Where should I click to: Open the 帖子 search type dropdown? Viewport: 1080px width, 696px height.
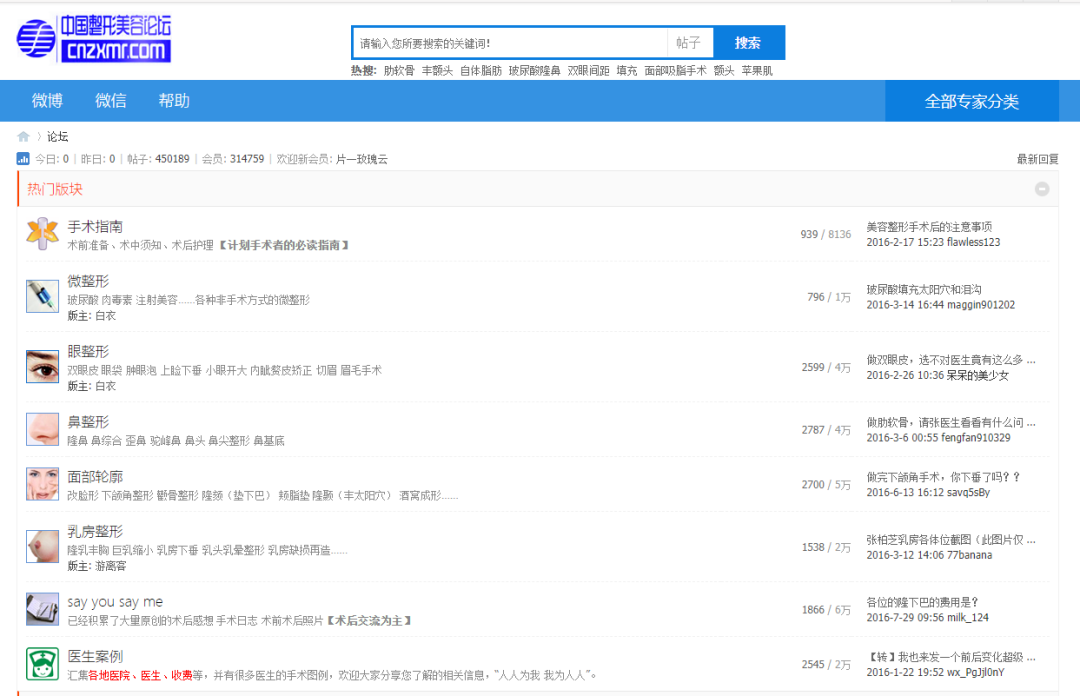[x=689, y=43]
